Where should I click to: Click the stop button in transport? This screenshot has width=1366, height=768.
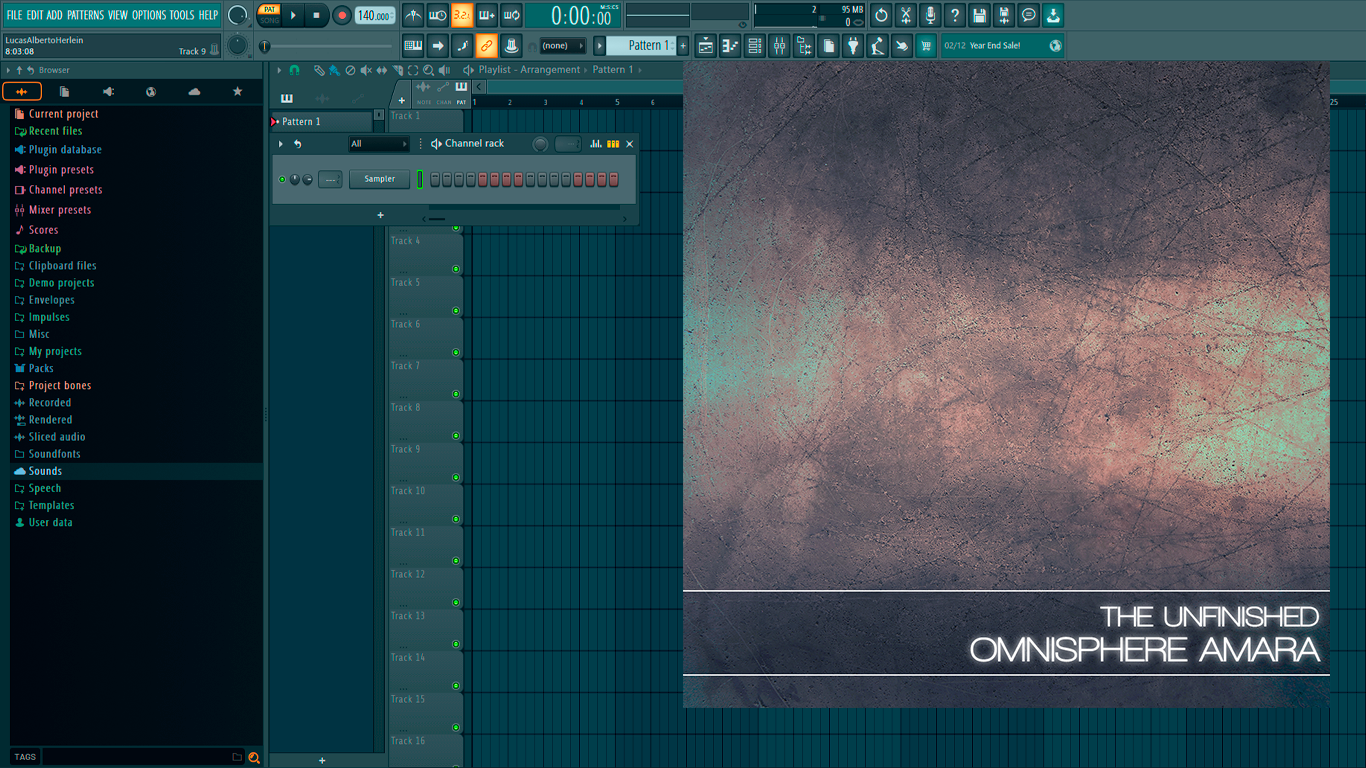(x=316, y=15)
